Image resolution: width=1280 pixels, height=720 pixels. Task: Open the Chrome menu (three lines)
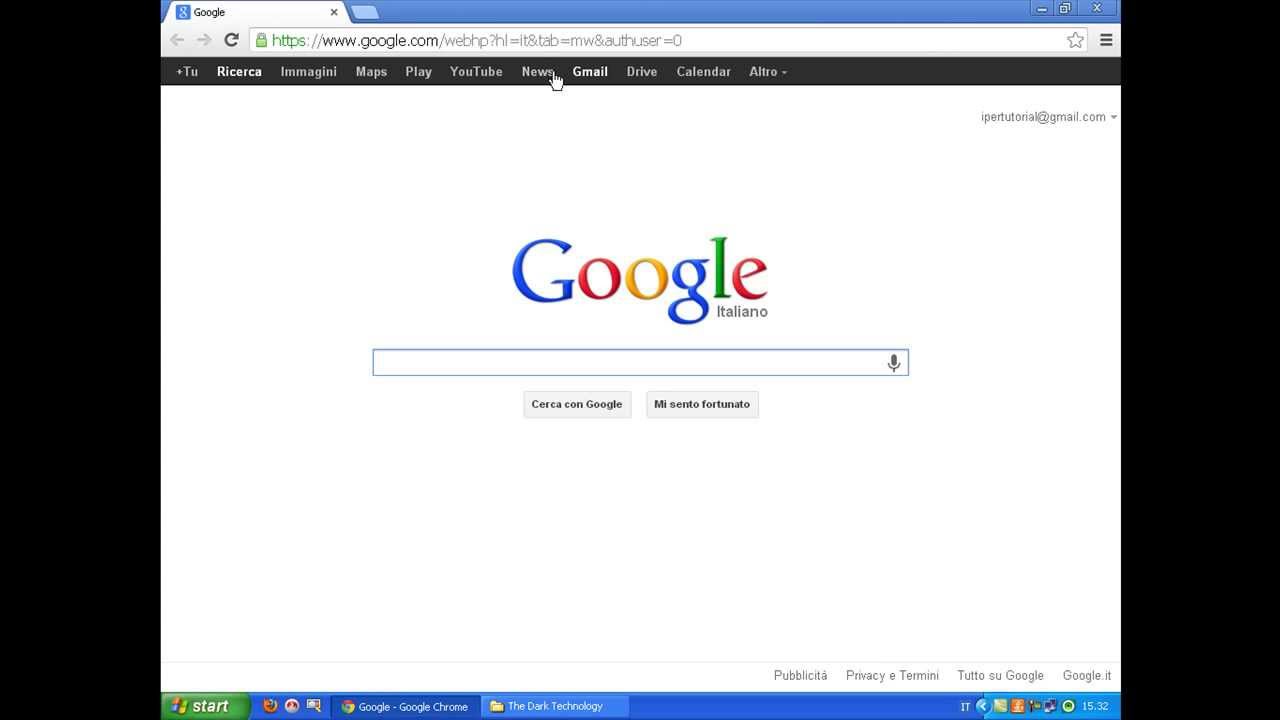click(1106, 40)
